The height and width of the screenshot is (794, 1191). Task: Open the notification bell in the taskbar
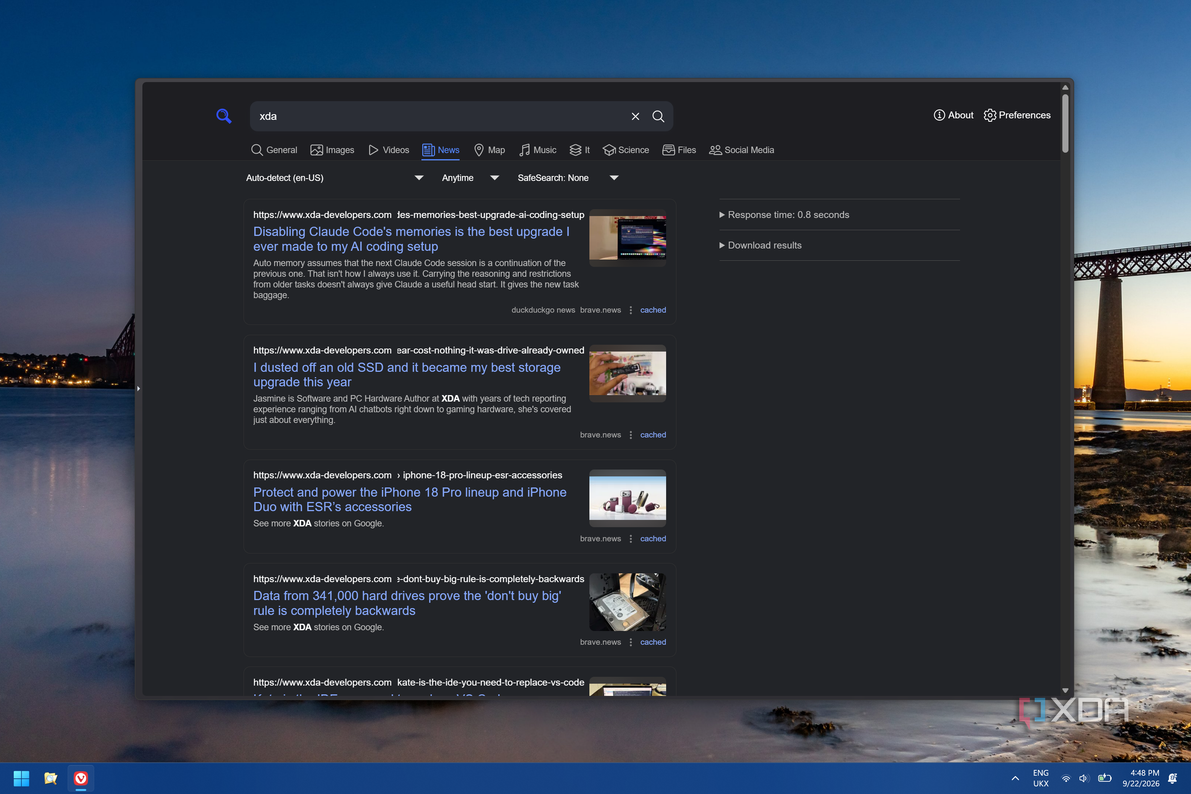[1173, 779]
